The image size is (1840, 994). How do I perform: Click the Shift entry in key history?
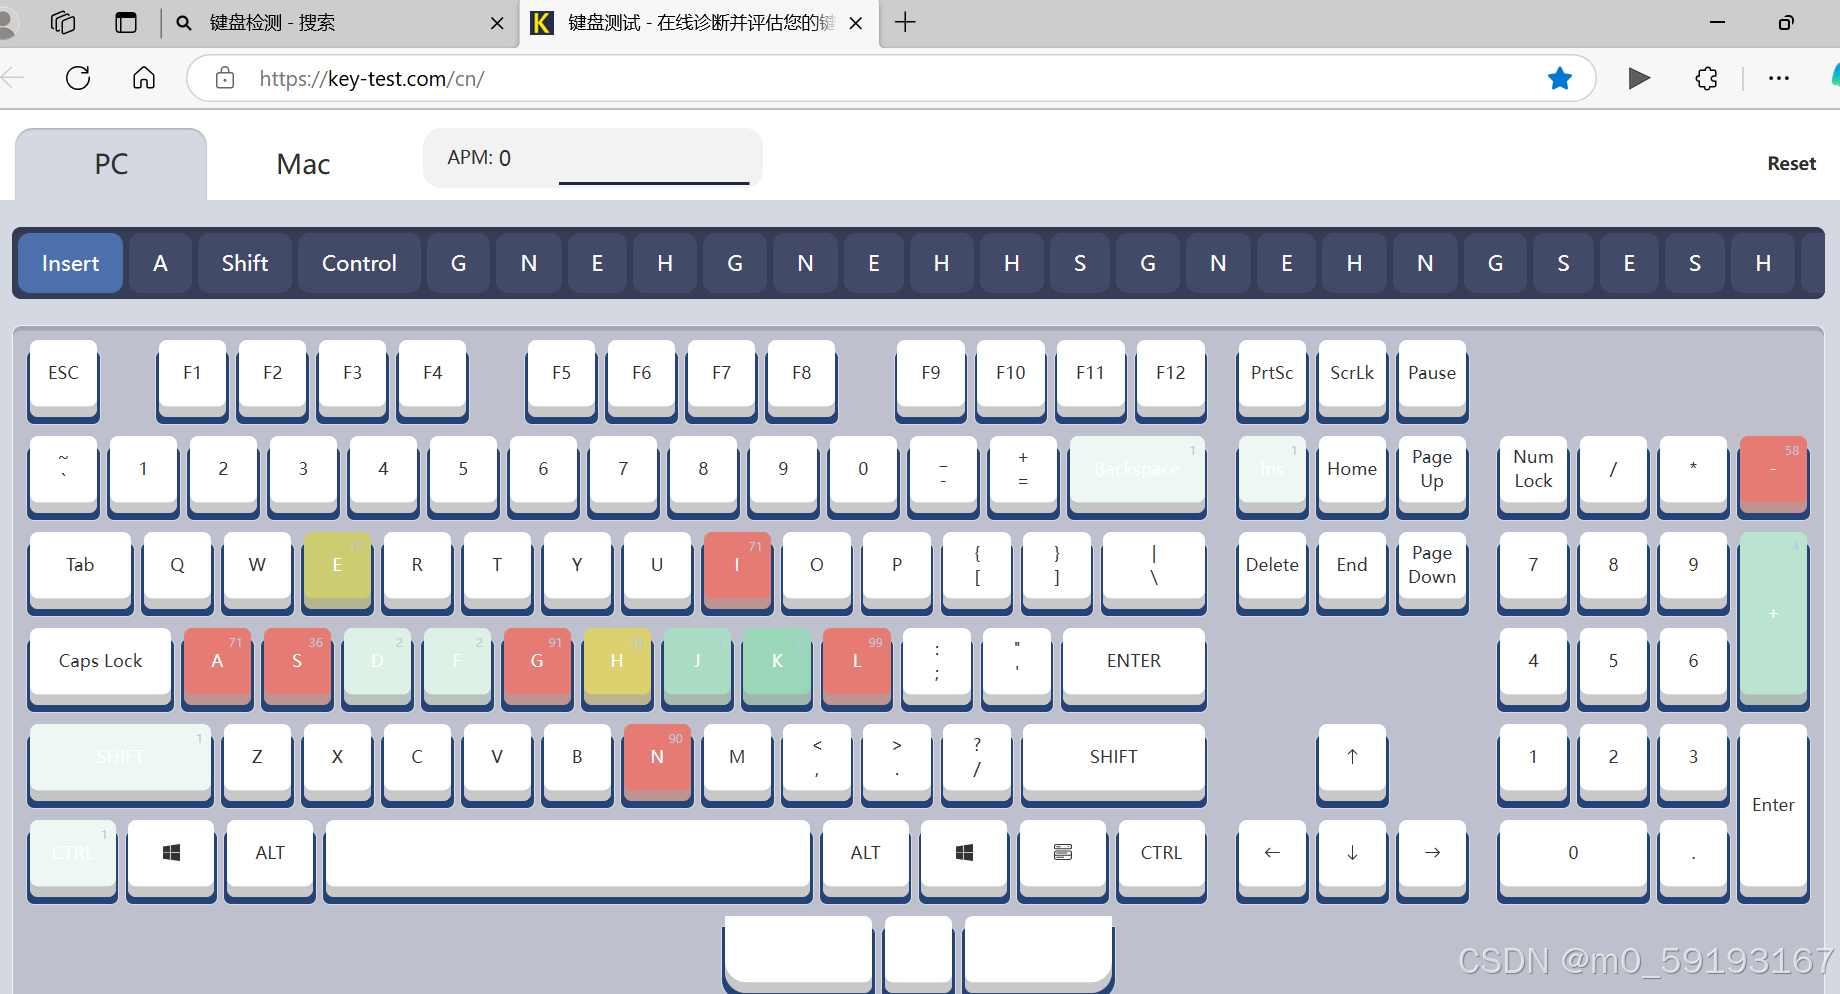coord(245,263)
